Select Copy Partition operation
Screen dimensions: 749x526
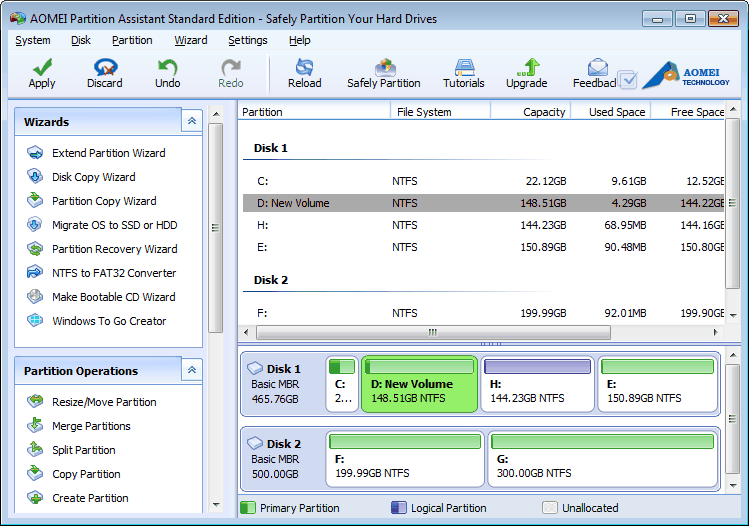click(86, 474)
